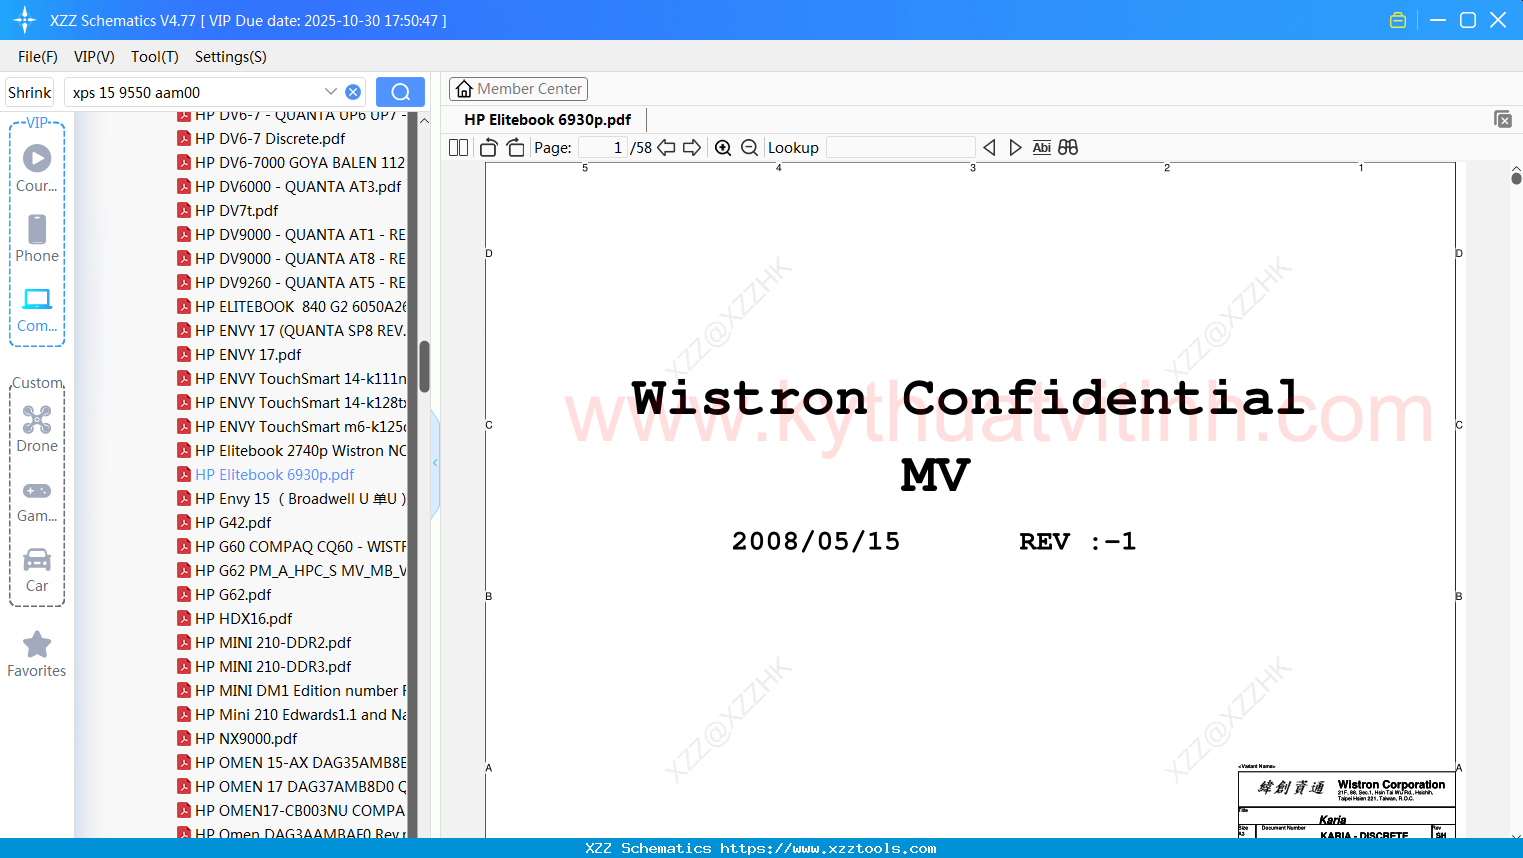Image resolution: width=1523 pixels, height=858 pixels.
Task: Click the Shrink button
Action: pos(29,92)
